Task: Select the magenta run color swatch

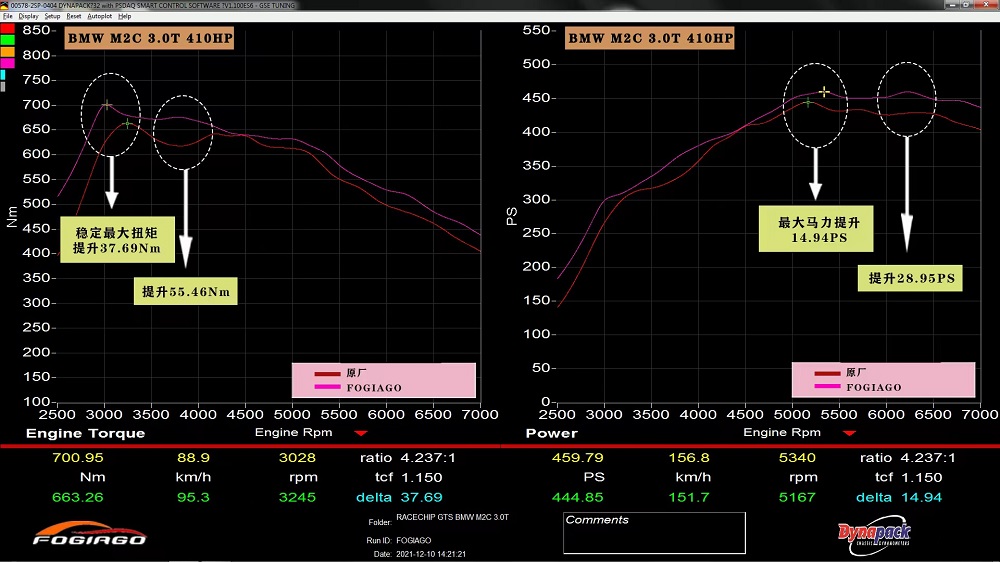Action: [7, 63]
